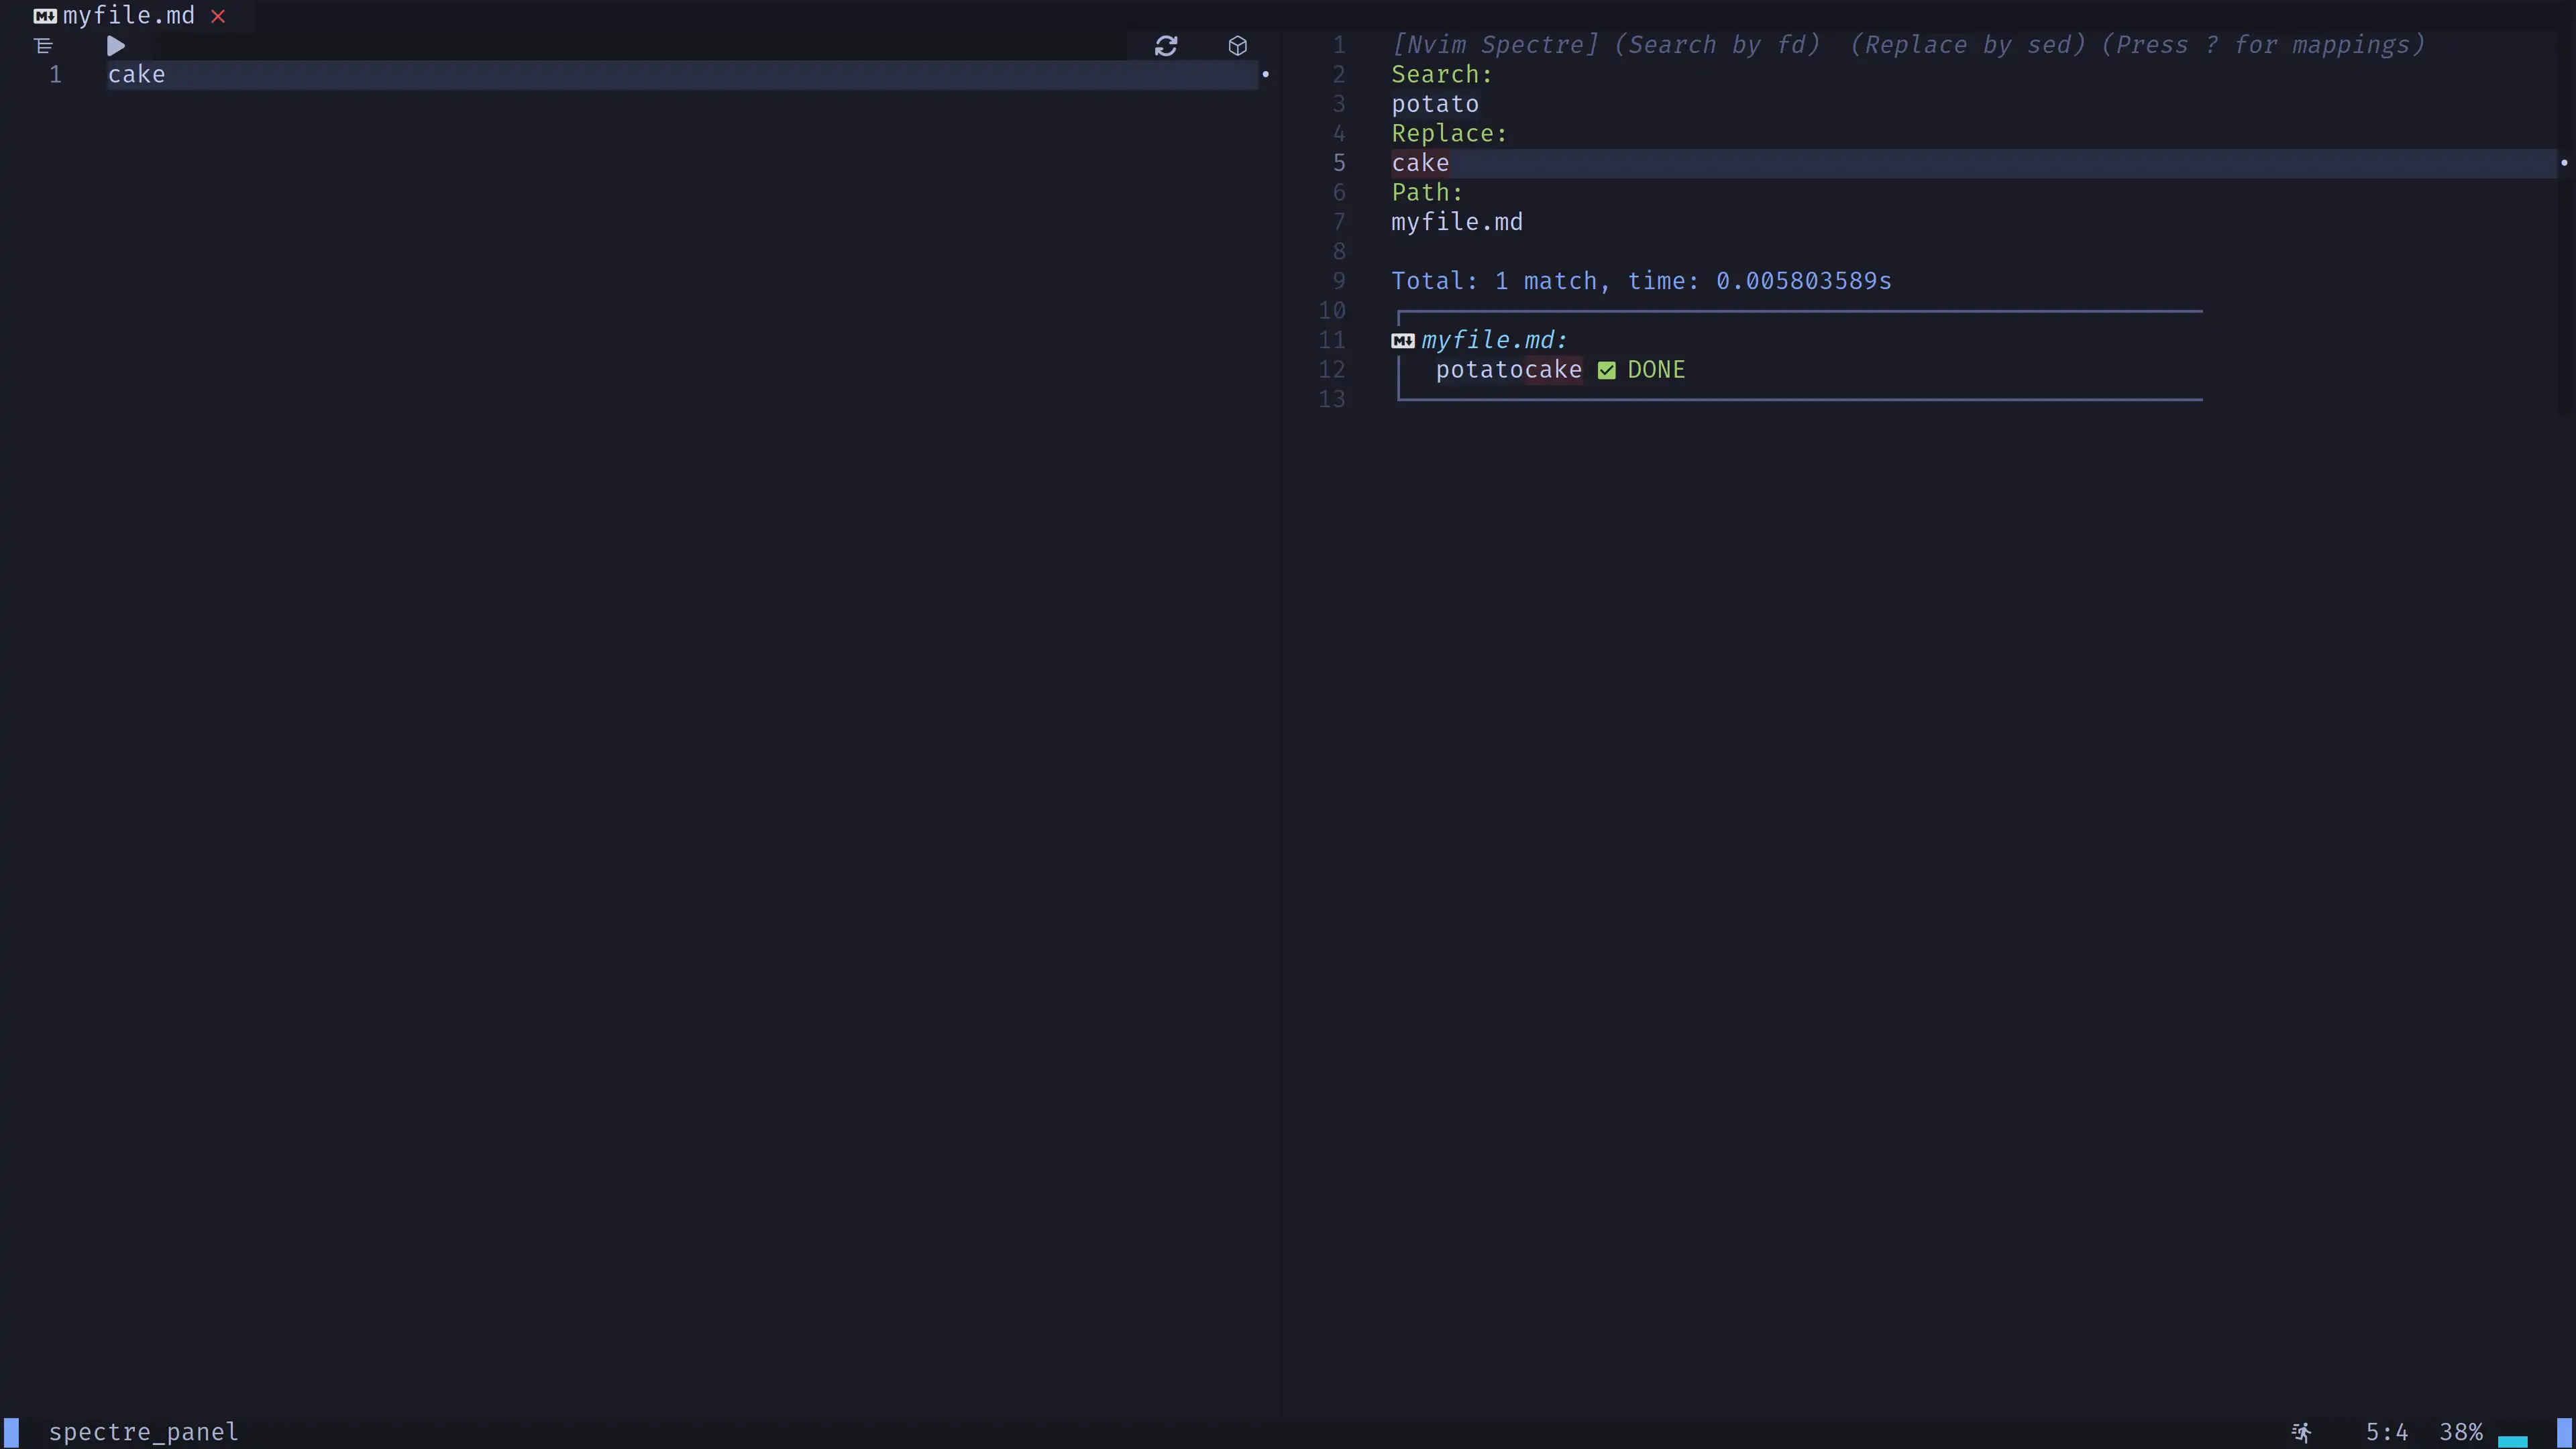Select the myfile.md buffer tab
Screen dimensions: 2576x1449
coord(129,16)
